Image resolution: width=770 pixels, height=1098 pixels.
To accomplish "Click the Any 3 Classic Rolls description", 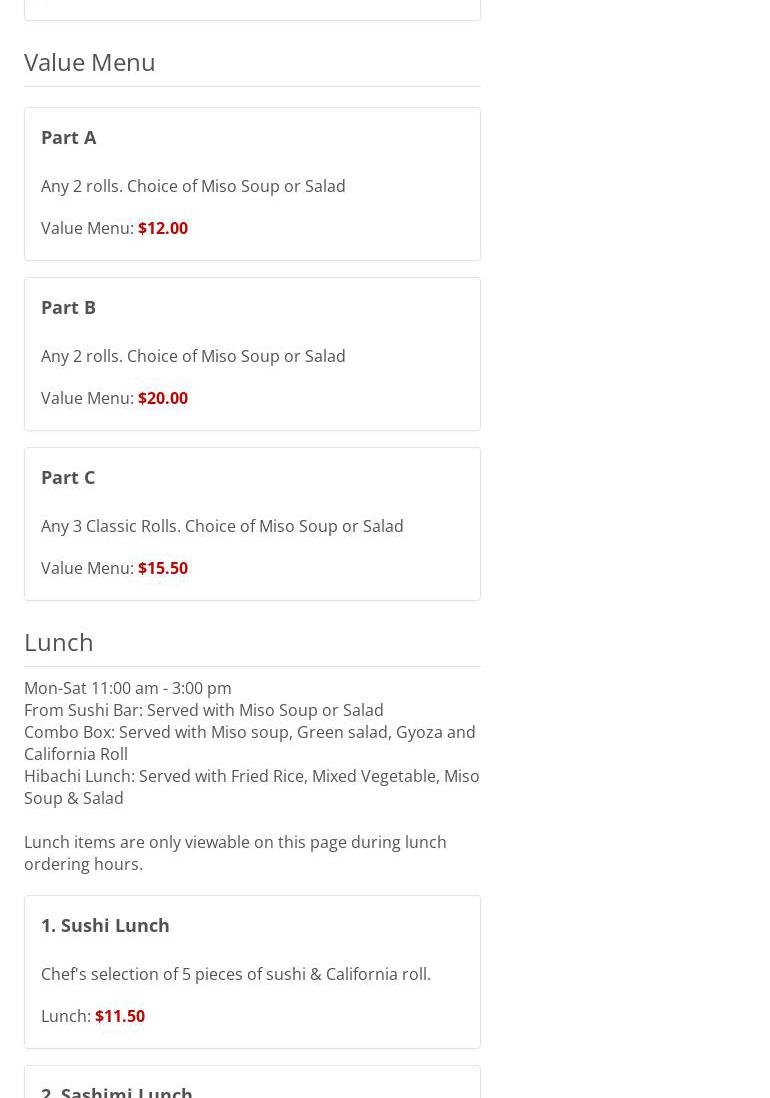I will 222,526.
